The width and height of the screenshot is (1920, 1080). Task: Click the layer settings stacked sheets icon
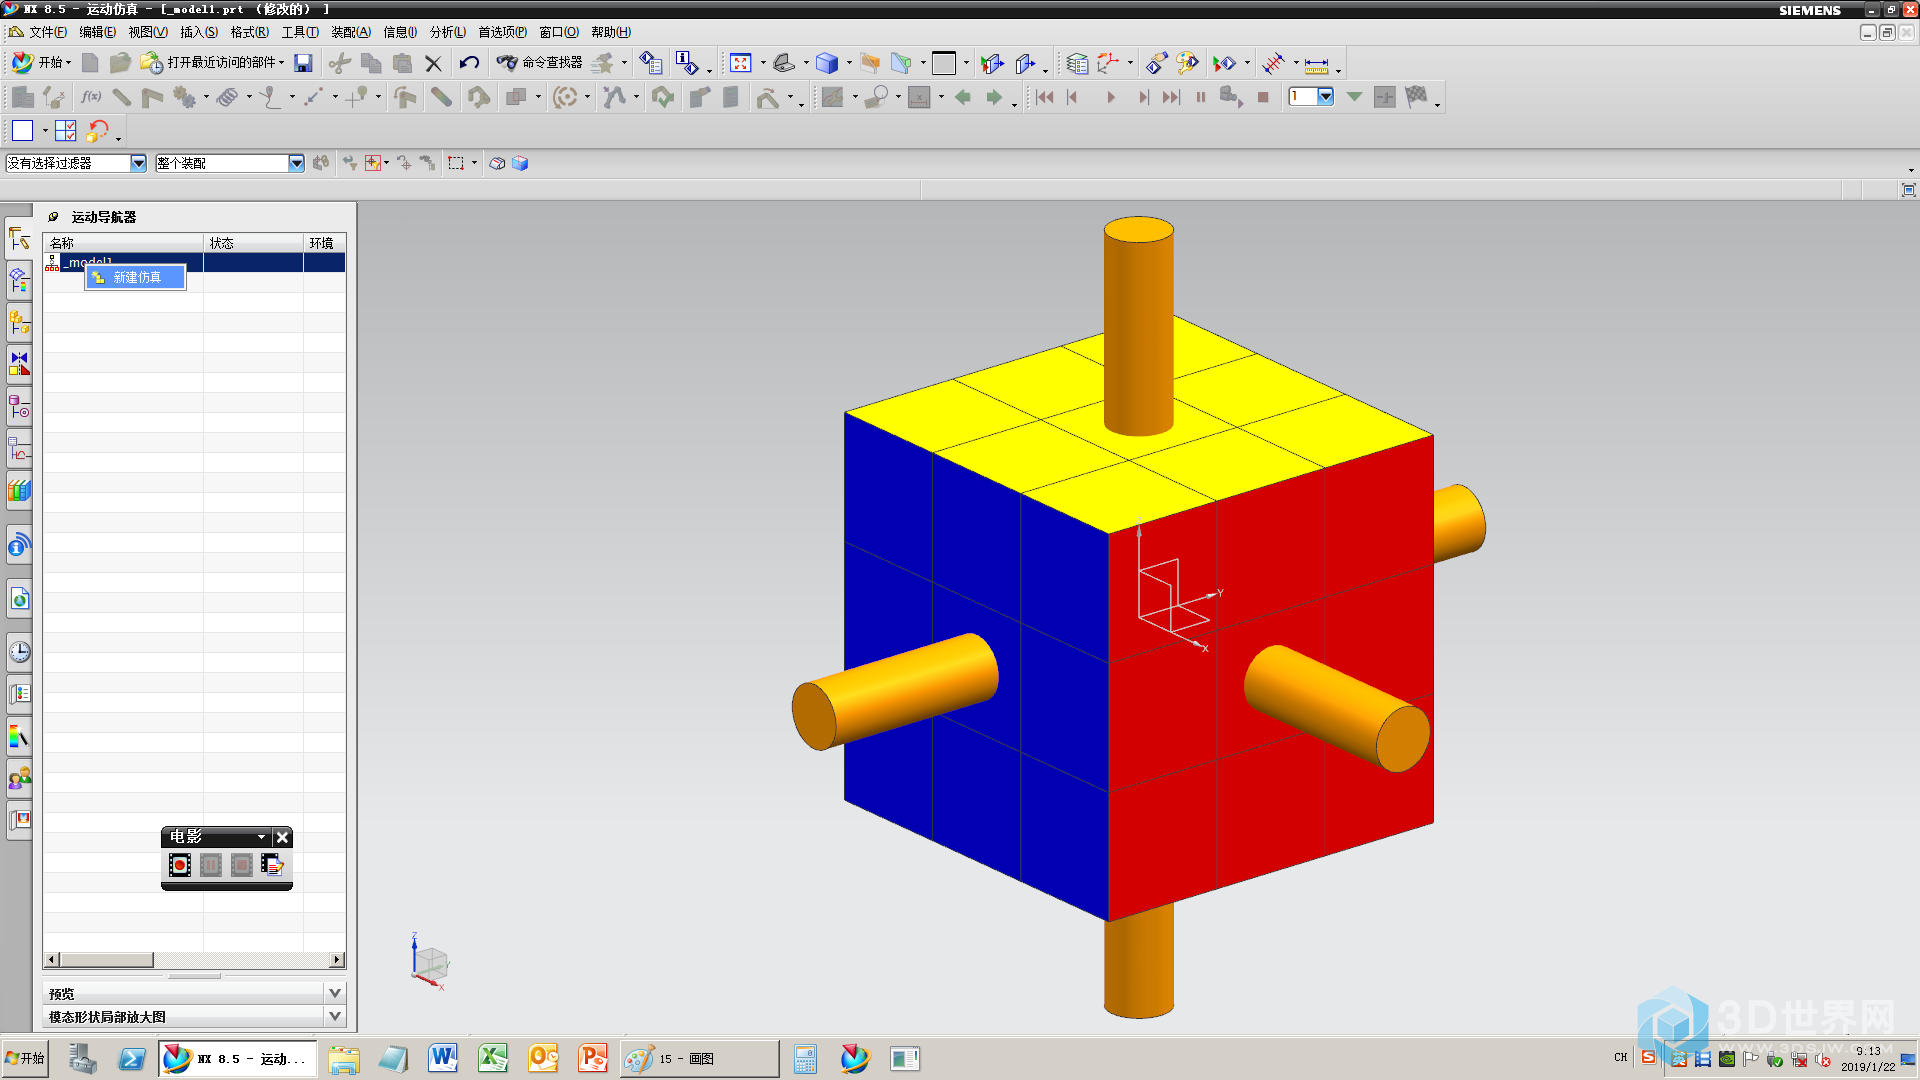(x=1076, y=63)
